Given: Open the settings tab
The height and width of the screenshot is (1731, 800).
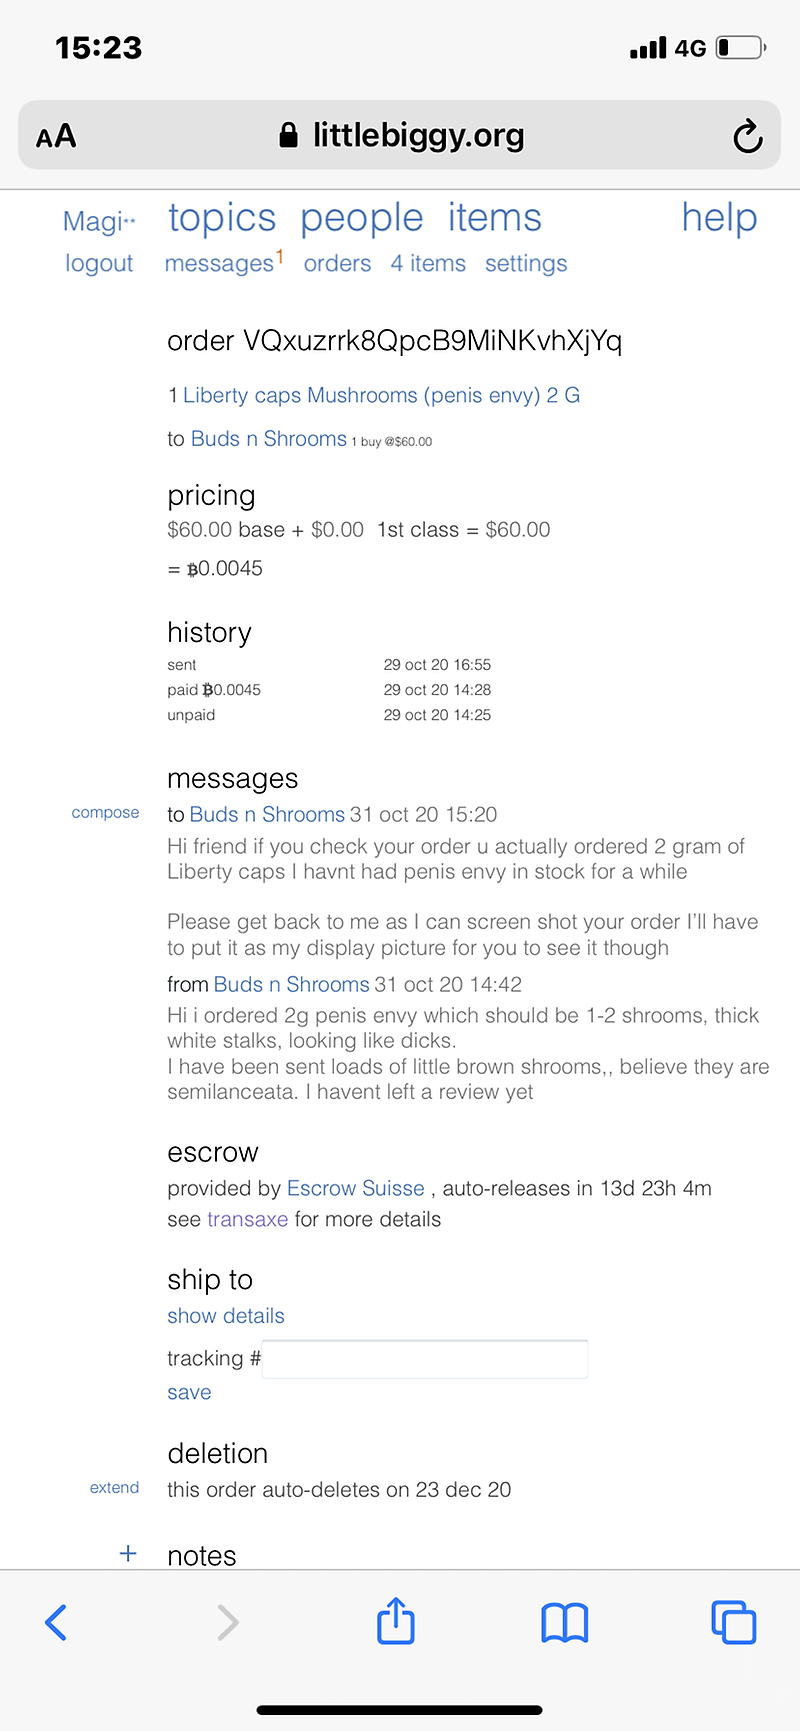Looking at the screenshot, I should coord(526,263).
